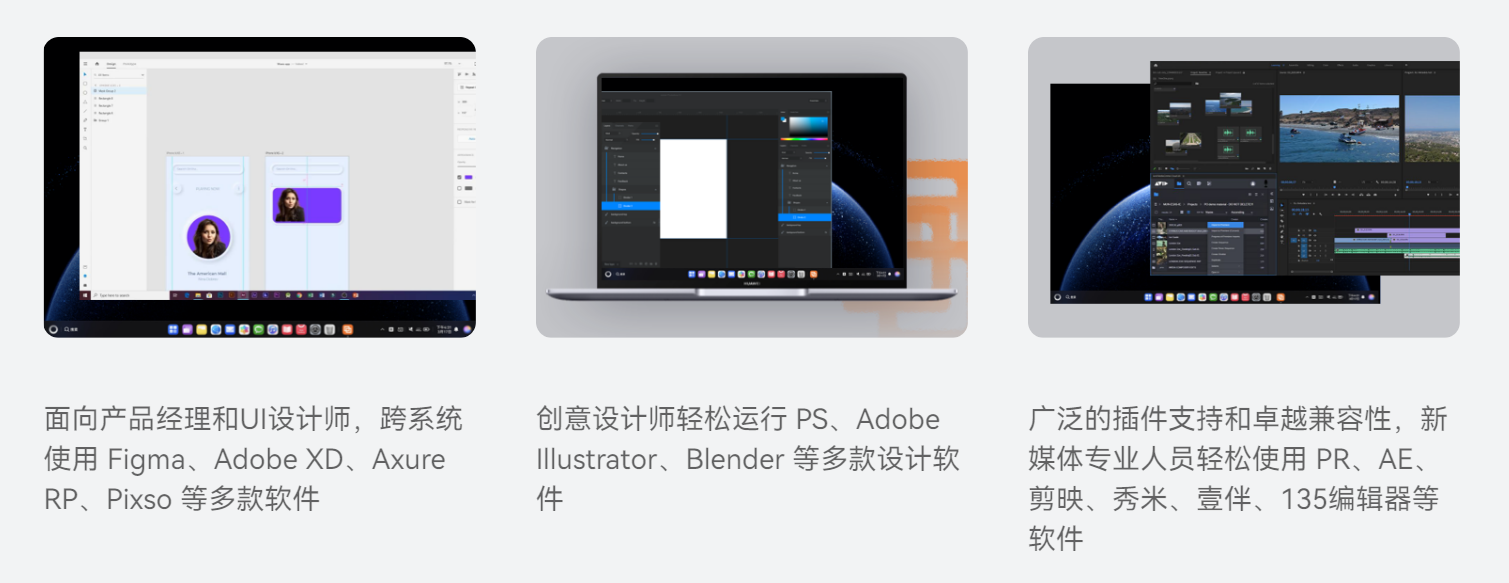Select the Text tool in XD toolbar

85,129
